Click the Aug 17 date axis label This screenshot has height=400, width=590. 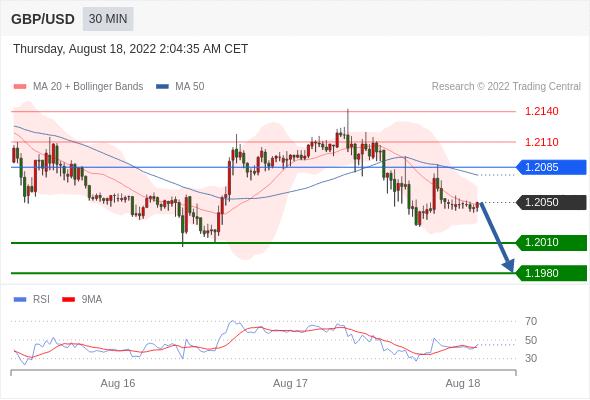click(290, 383)
